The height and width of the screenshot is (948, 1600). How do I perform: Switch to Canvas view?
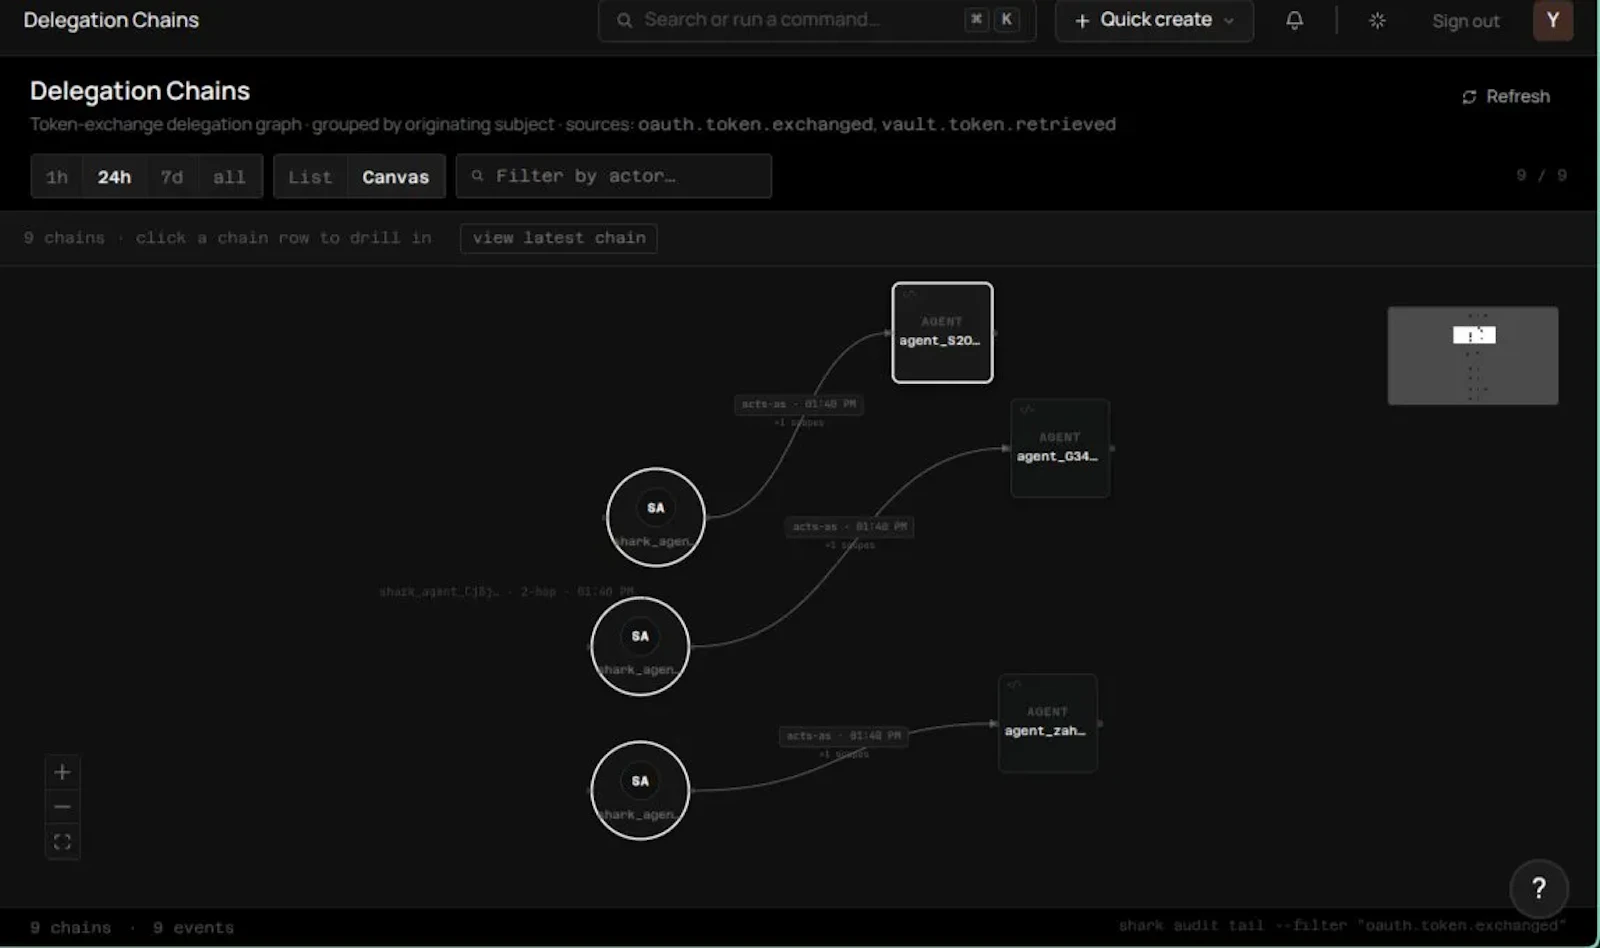pyautogui.click(x=395, y=177)
